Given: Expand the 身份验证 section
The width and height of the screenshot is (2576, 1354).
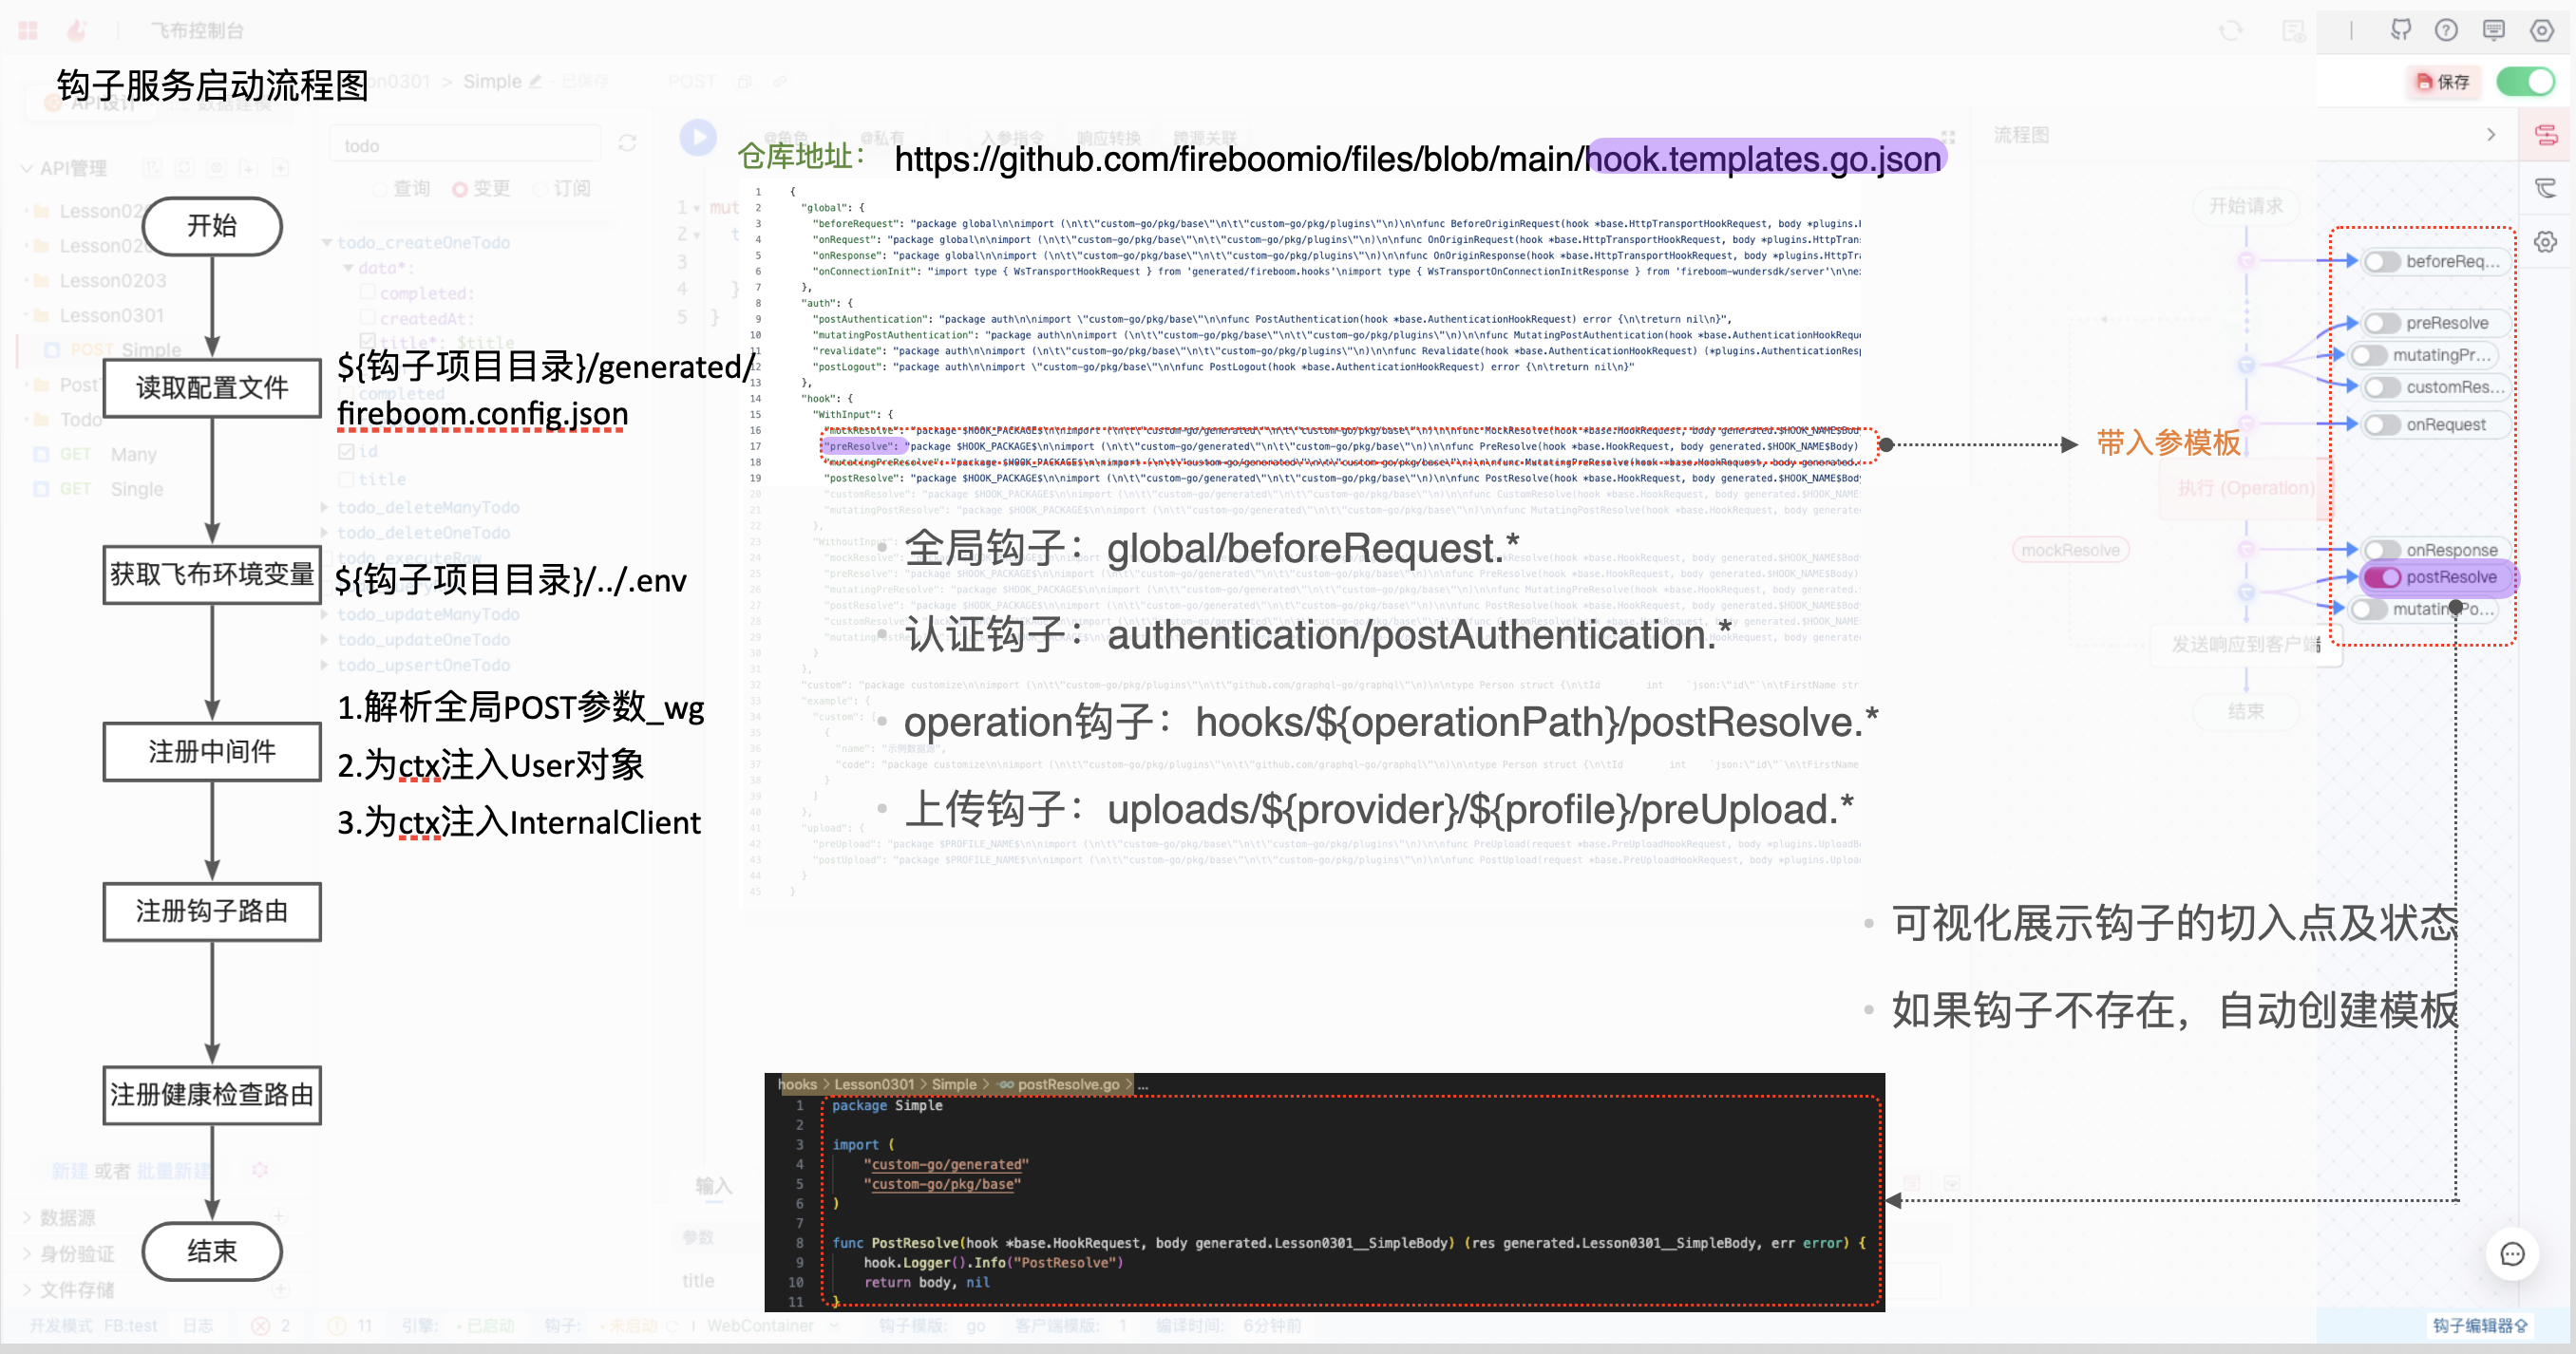Looking at the screenshot, I should click(x=76, y=1253).
